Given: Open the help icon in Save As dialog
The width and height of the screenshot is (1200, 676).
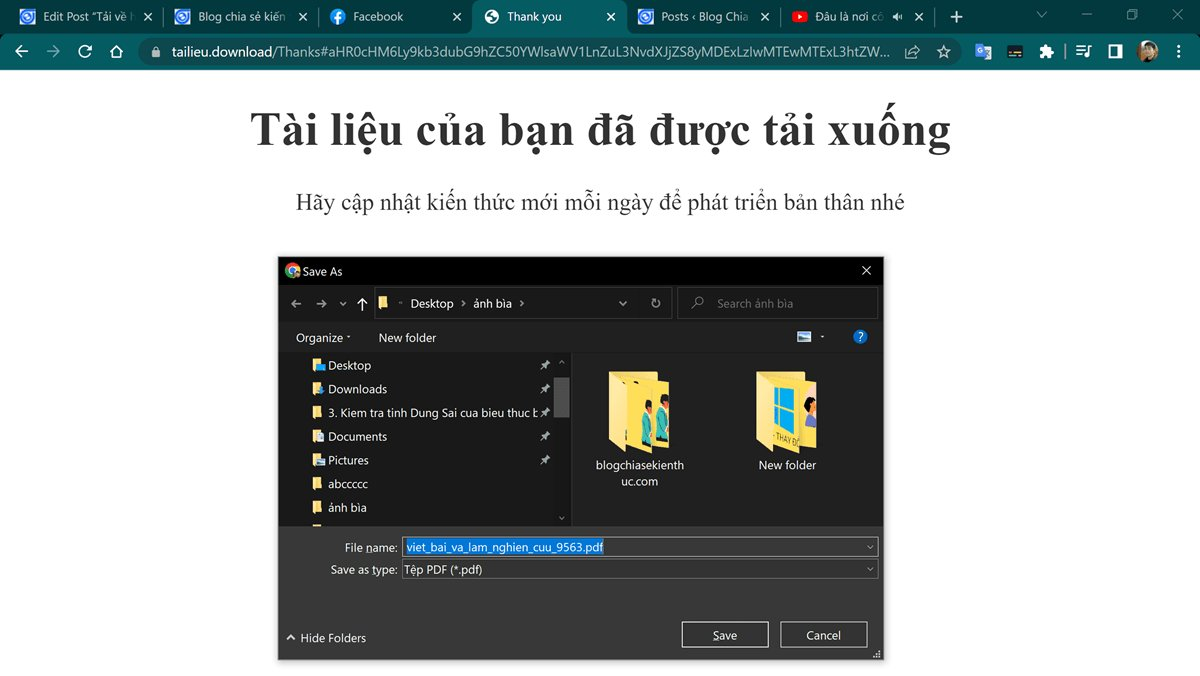Looking at the screenshot, I should [x=860, y=337].
